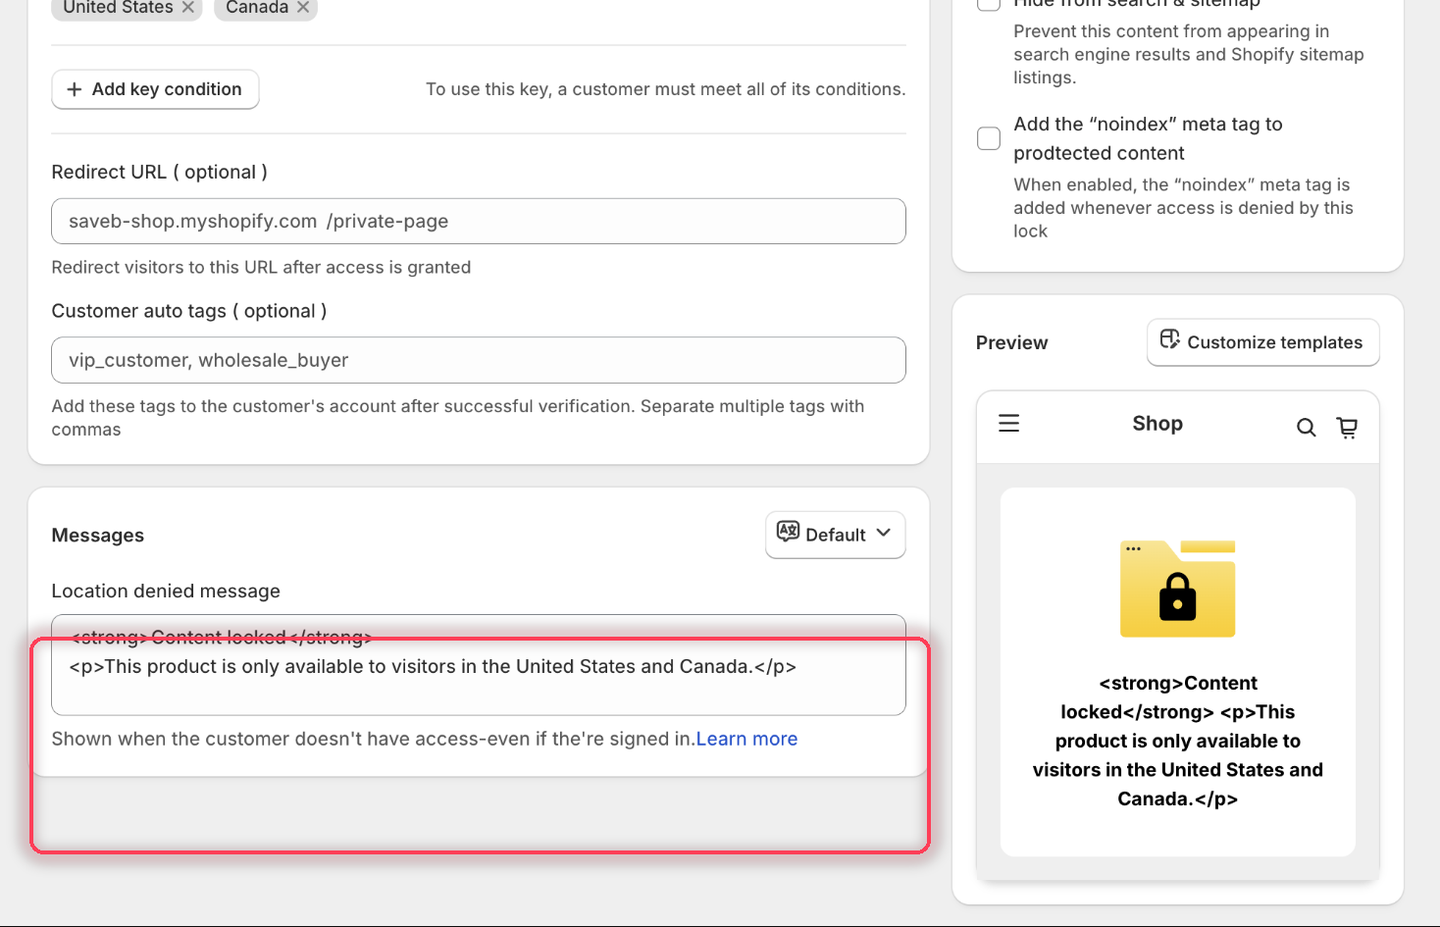This screenshot has width=1440, height=927.
Task: Click "Shown when the customer doesn't have access" text
Action: point(373,739)
